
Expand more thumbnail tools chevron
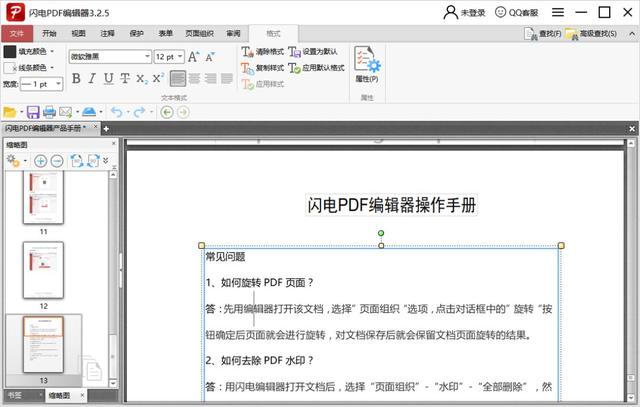pyautogui.click(x=106, y=160)
